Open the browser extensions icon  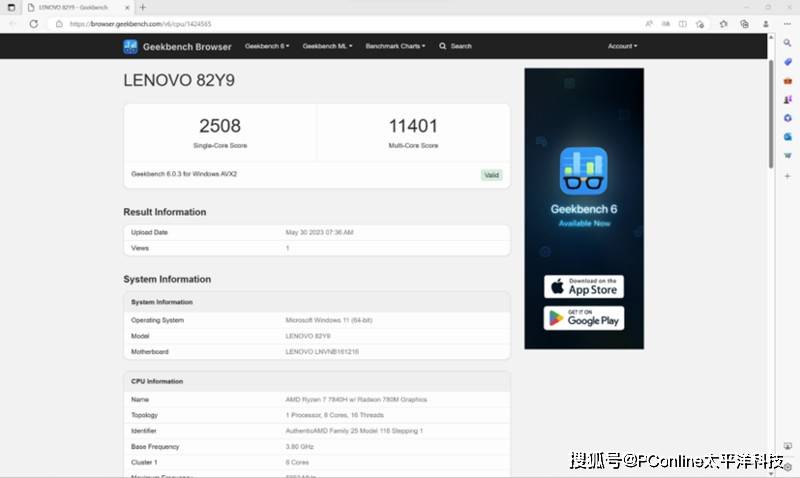click(723, 24)
